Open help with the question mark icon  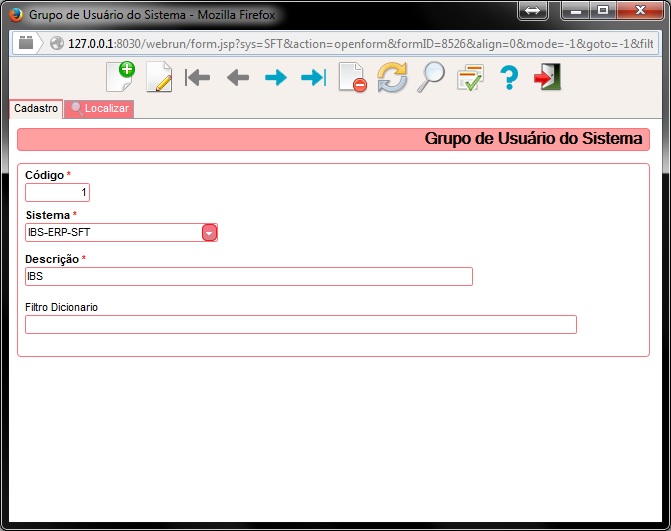pos(509,77)
